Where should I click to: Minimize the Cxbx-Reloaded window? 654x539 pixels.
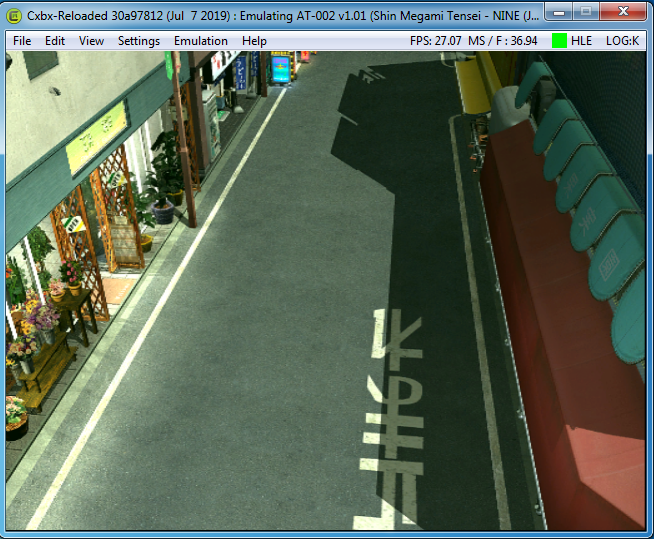[x=559, y=12]
